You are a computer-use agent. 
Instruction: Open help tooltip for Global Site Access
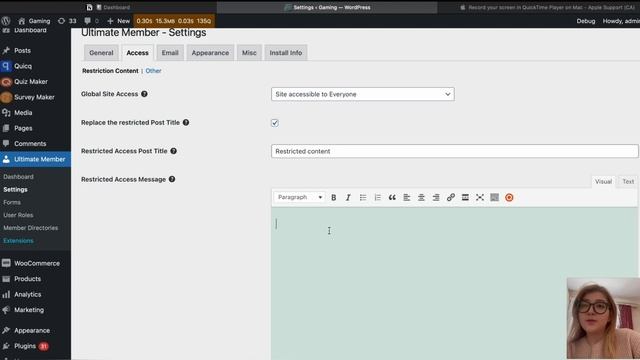(x=144, y=94)
